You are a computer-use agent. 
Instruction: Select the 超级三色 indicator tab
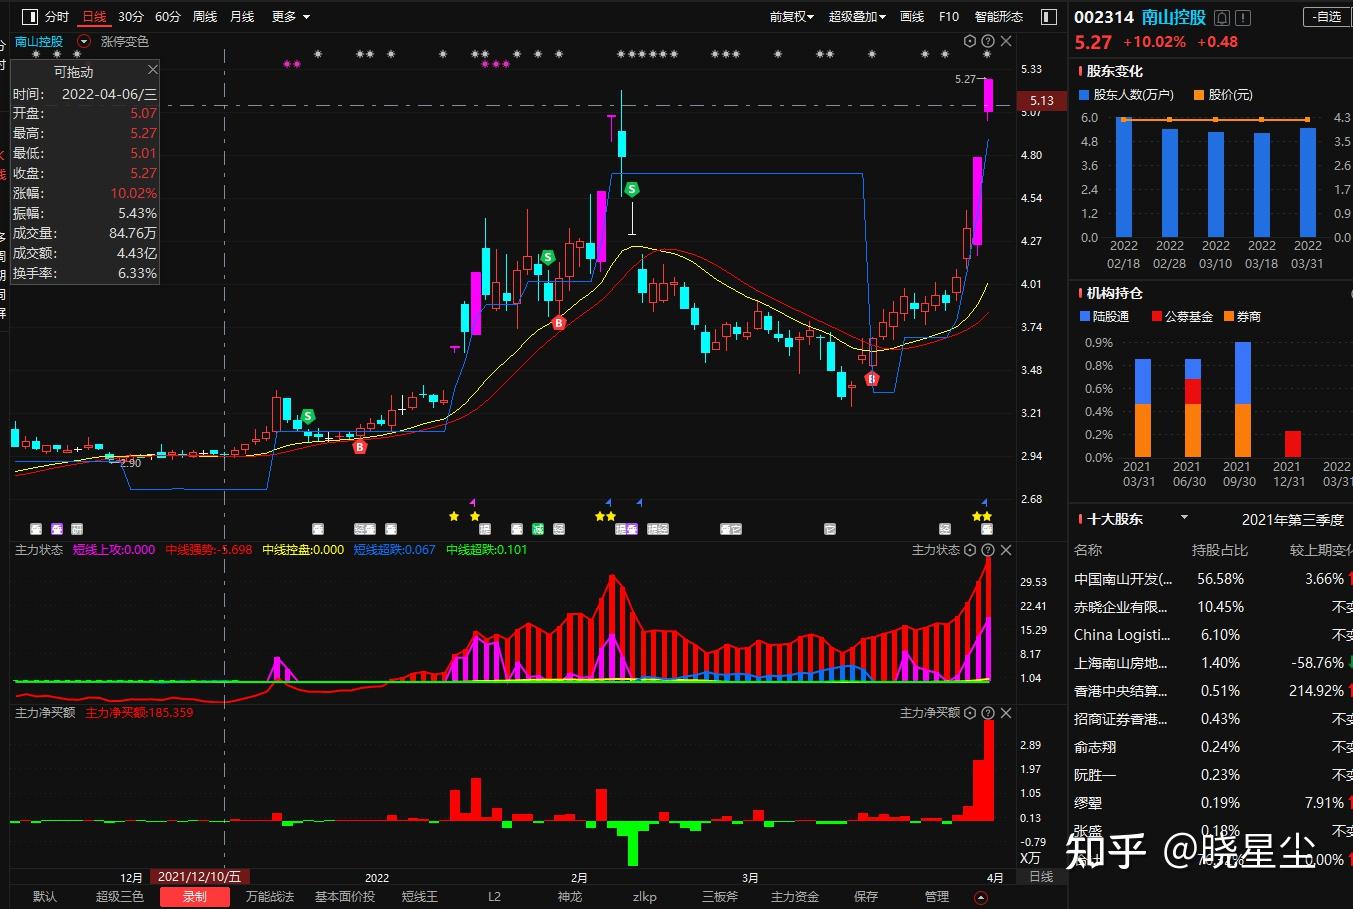point(120,897)
